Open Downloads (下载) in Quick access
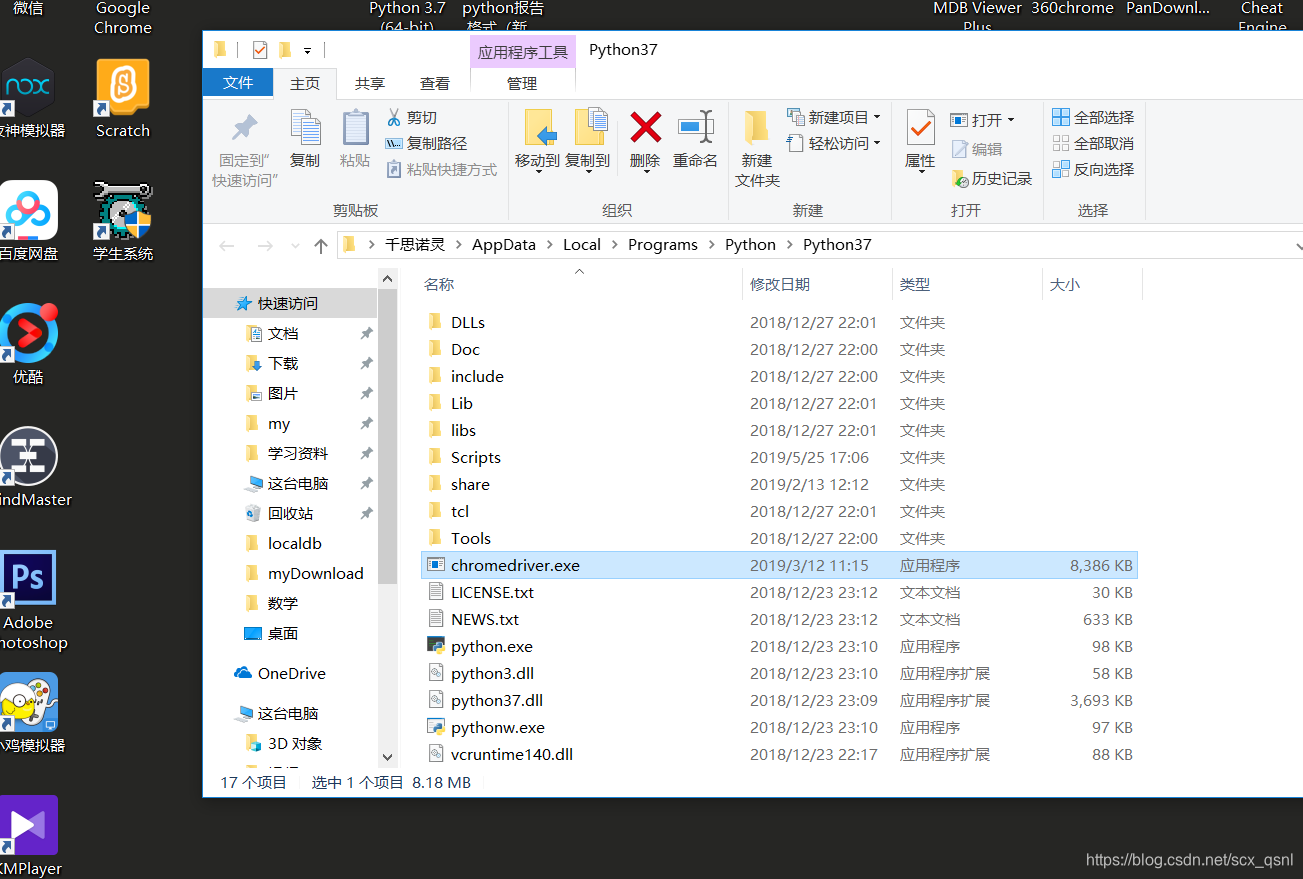 [x=283, y=363]
